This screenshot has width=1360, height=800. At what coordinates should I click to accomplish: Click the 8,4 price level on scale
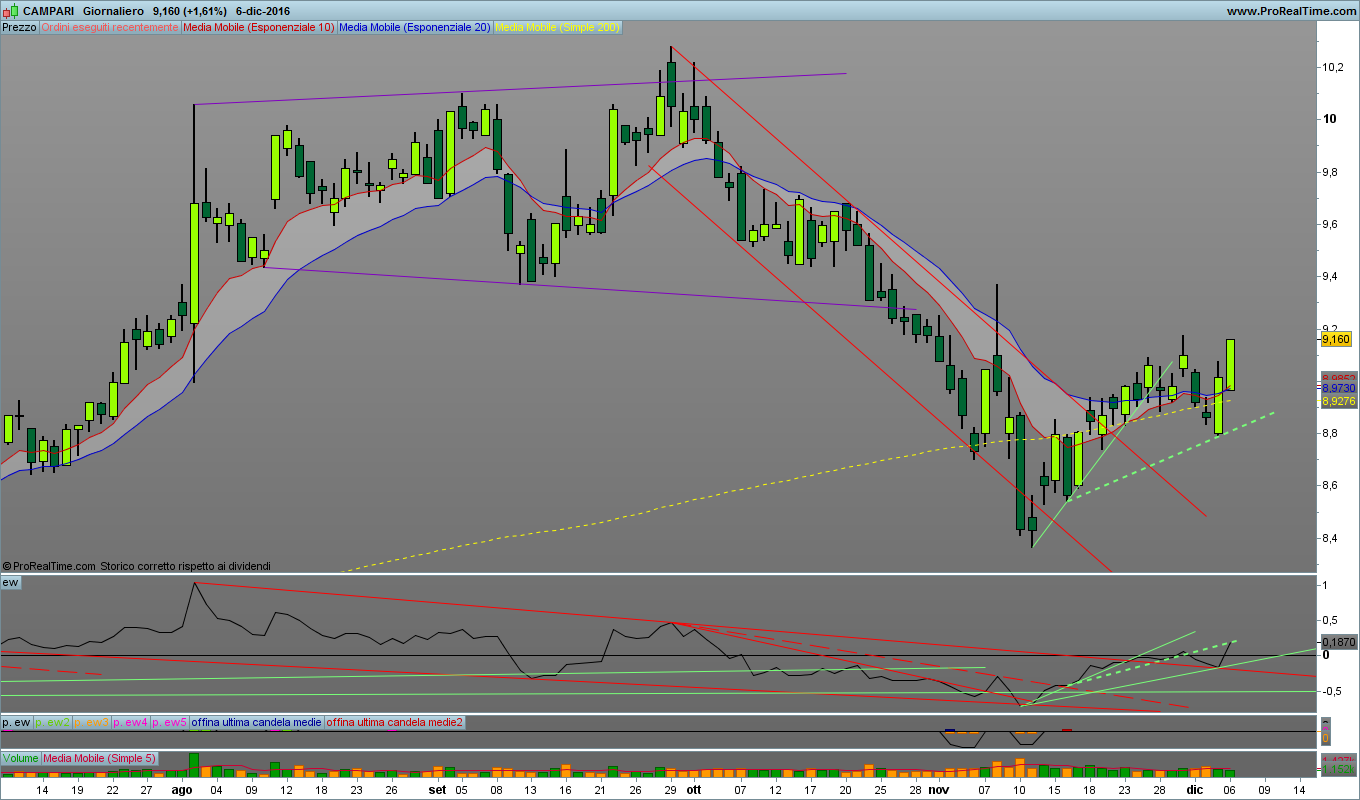click(1331, 538)
